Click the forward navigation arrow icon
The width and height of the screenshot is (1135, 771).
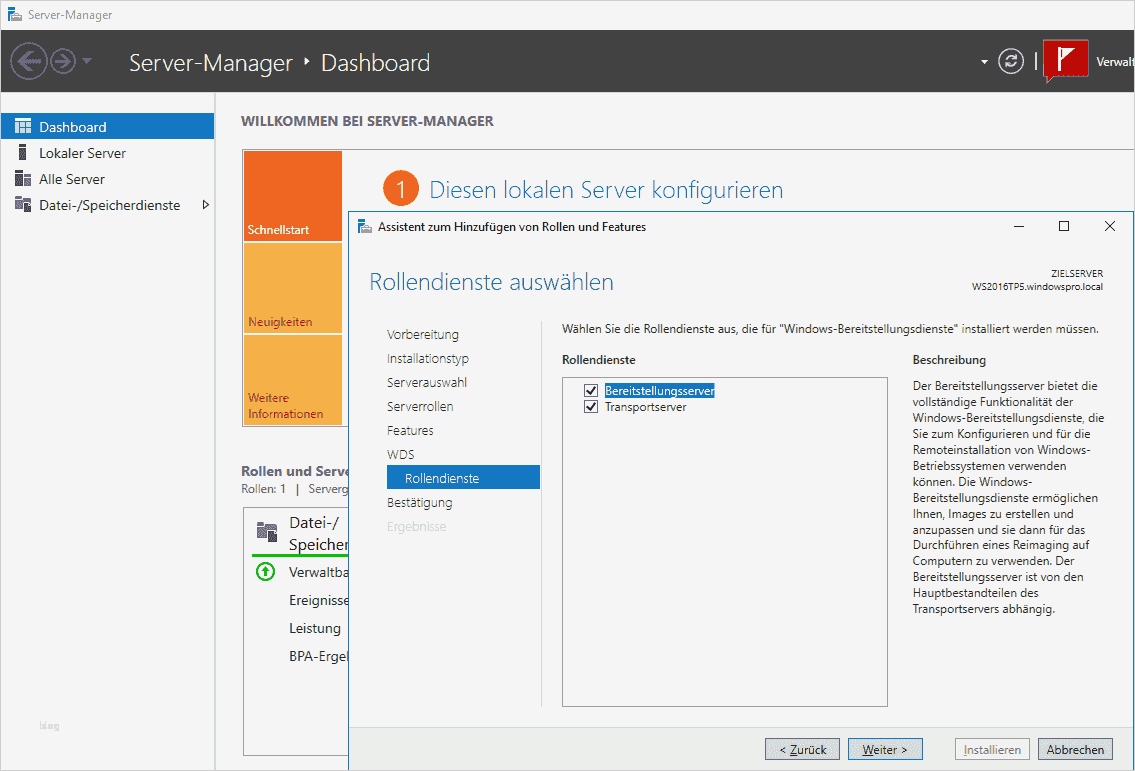click(x=63, y=62)
